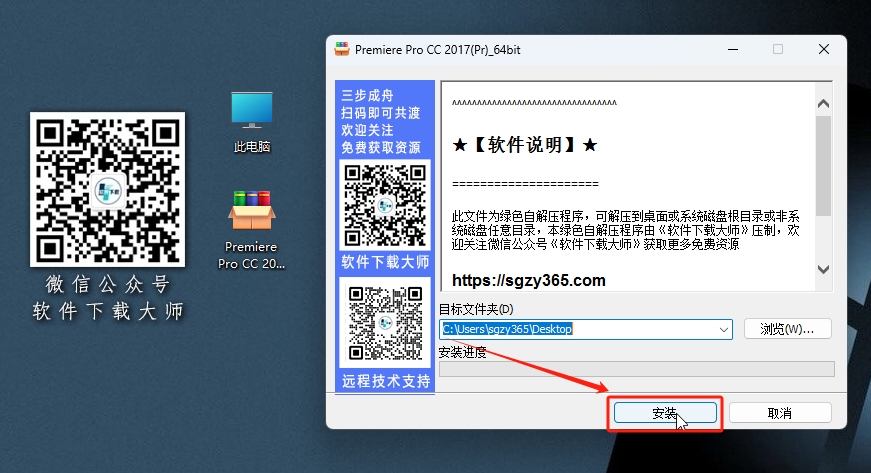The width and height of the screenshot is (871, 473).
Task: Click the description box scrollbar thumb
Action: [x=823, y=165]
